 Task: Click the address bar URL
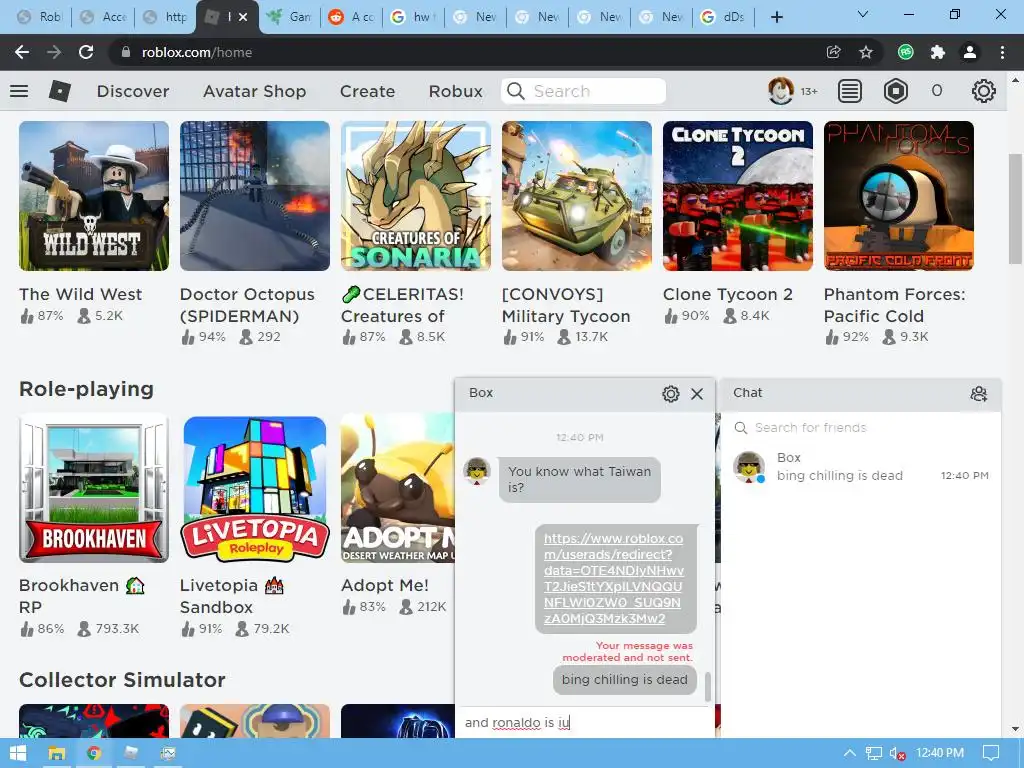pyautogui.click(x=197, y=52)
